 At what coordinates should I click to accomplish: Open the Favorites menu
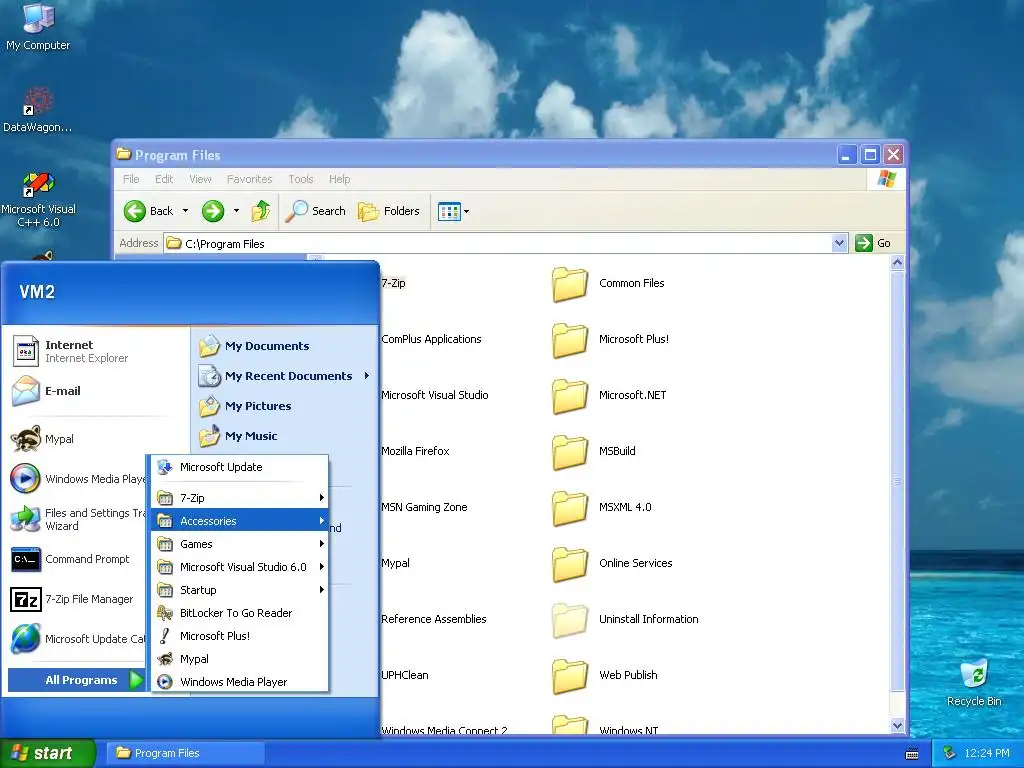249,179
